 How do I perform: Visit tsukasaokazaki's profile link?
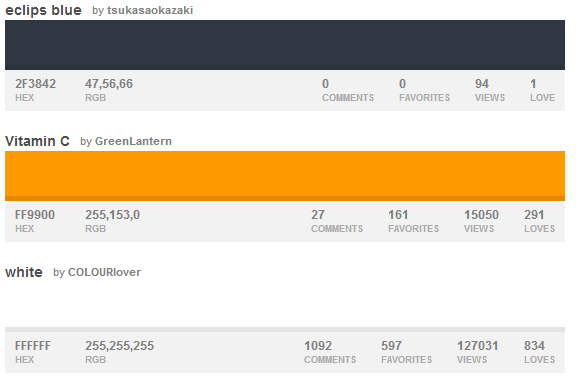(150, 10)
